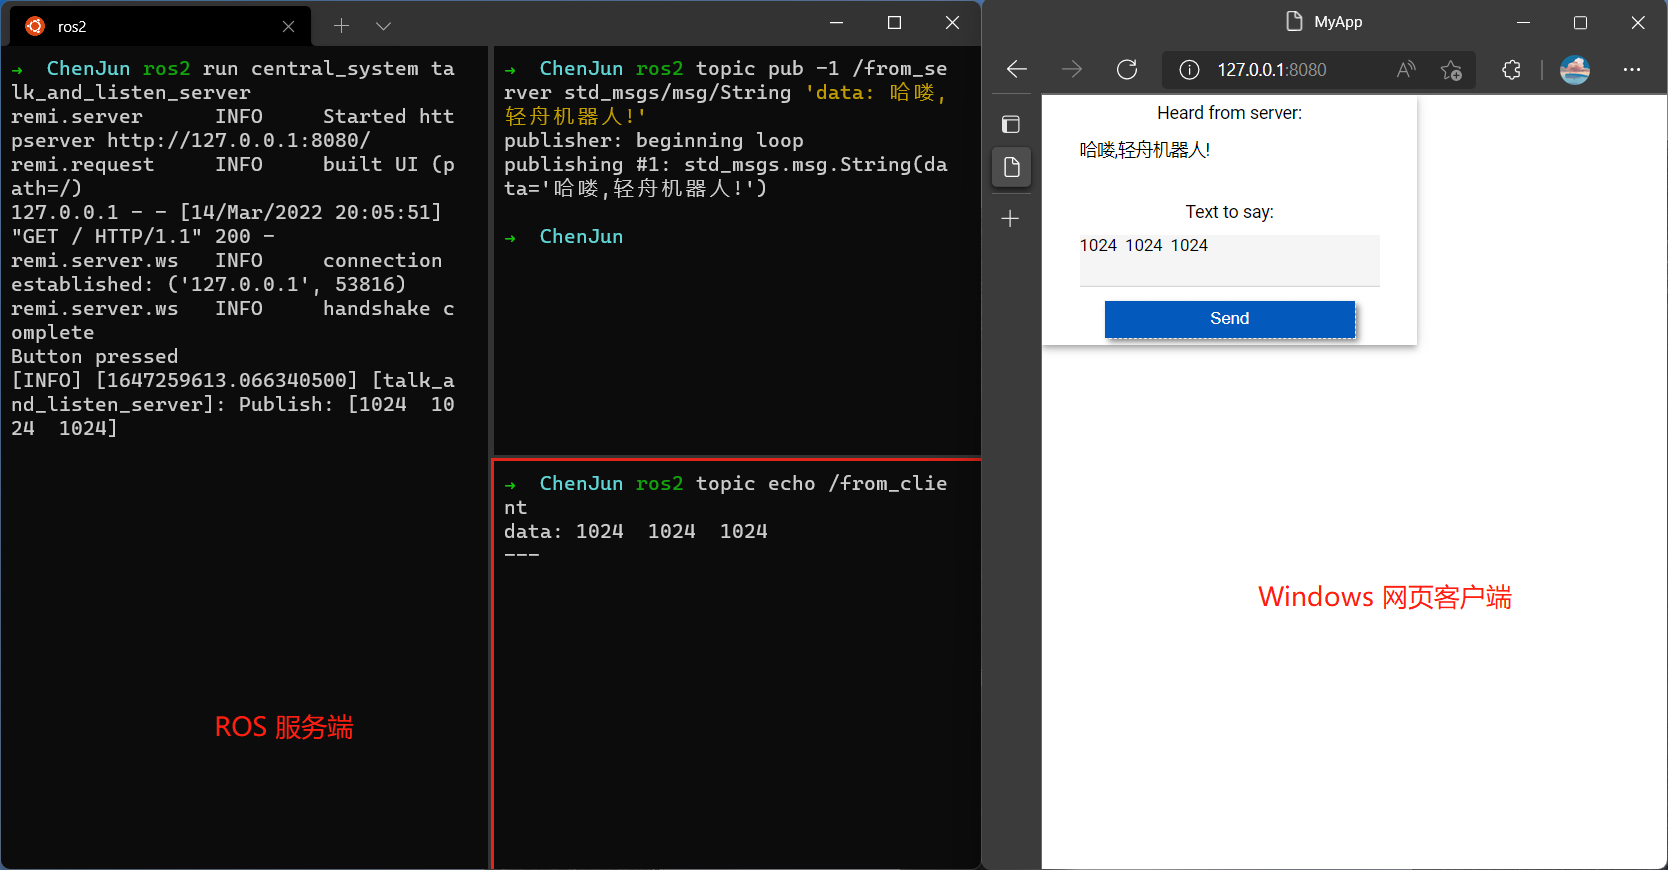Click the blue Send button
The image size is (1668, 870).
pos(1230,319)
